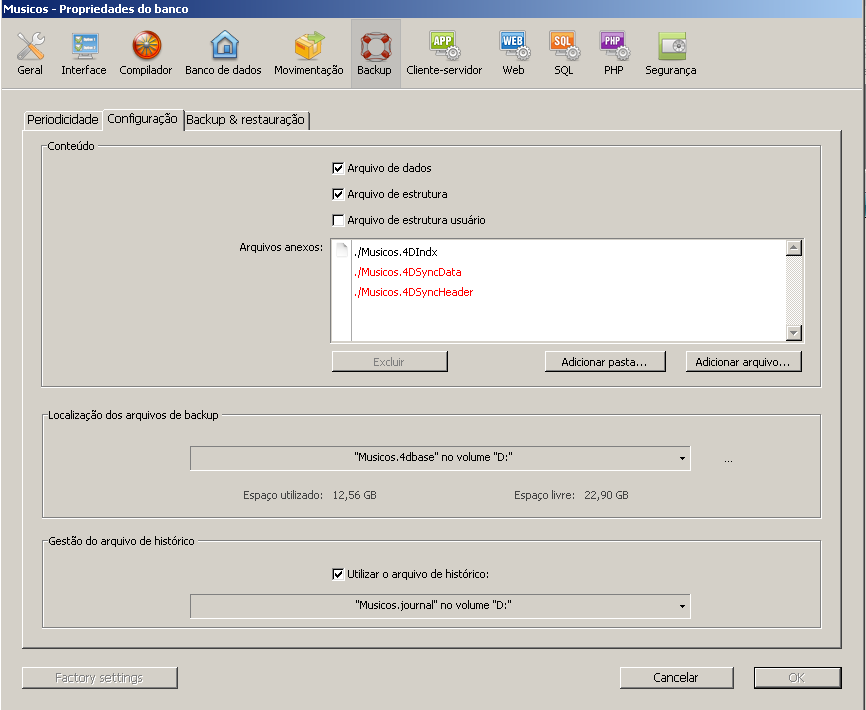Uncheck Arquivo de estrutura checkbox

[x=338, y=194]
